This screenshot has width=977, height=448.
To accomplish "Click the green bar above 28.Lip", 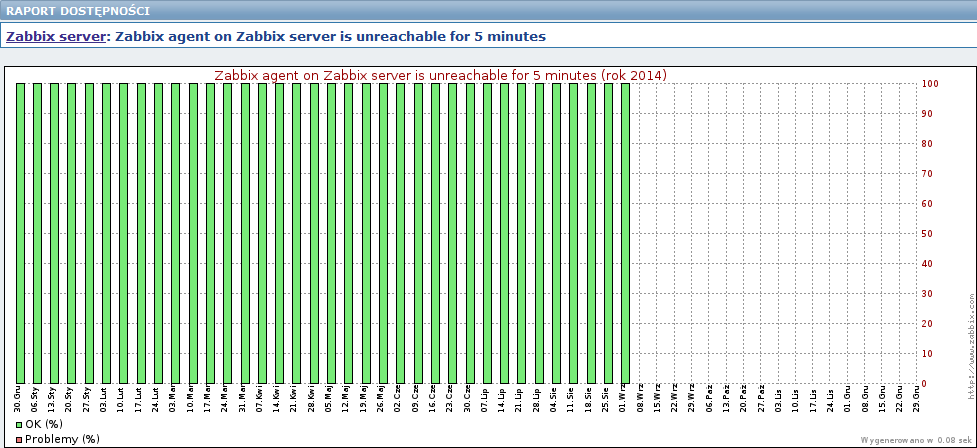I will click(x=539, y=233).
